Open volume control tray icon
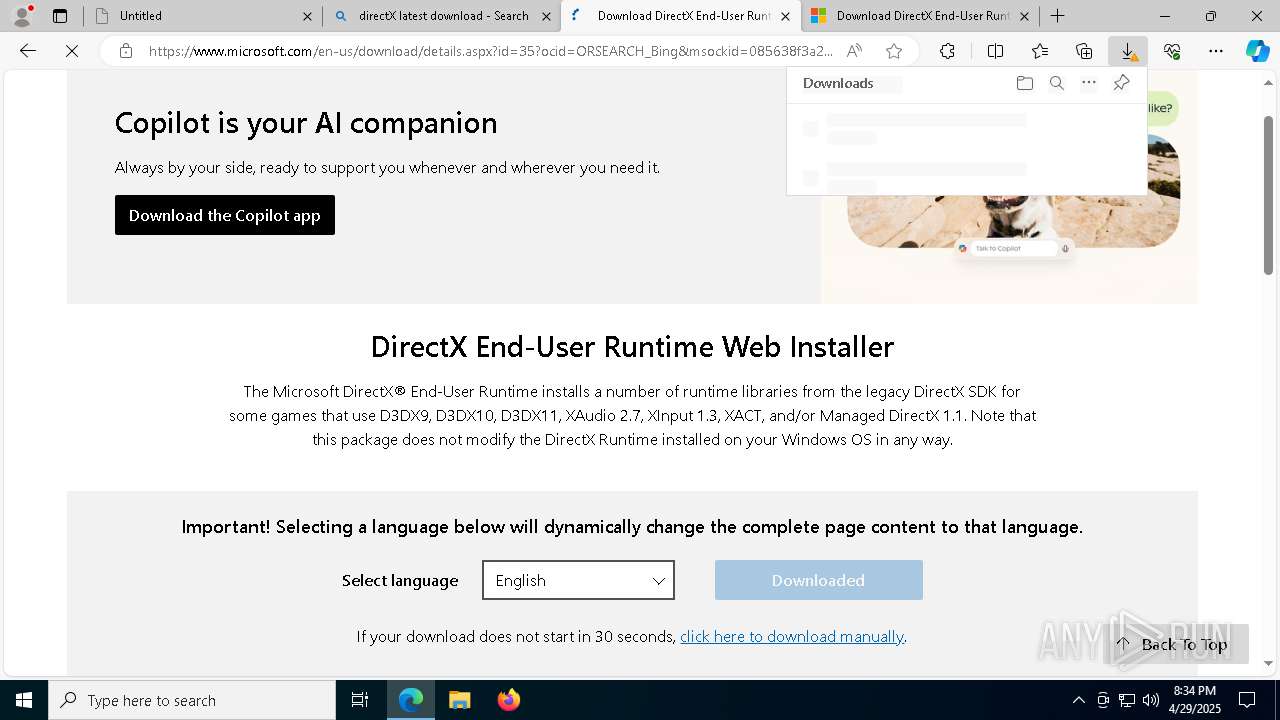Screen dimensions: 1280x720 (x=1151, y=700)
